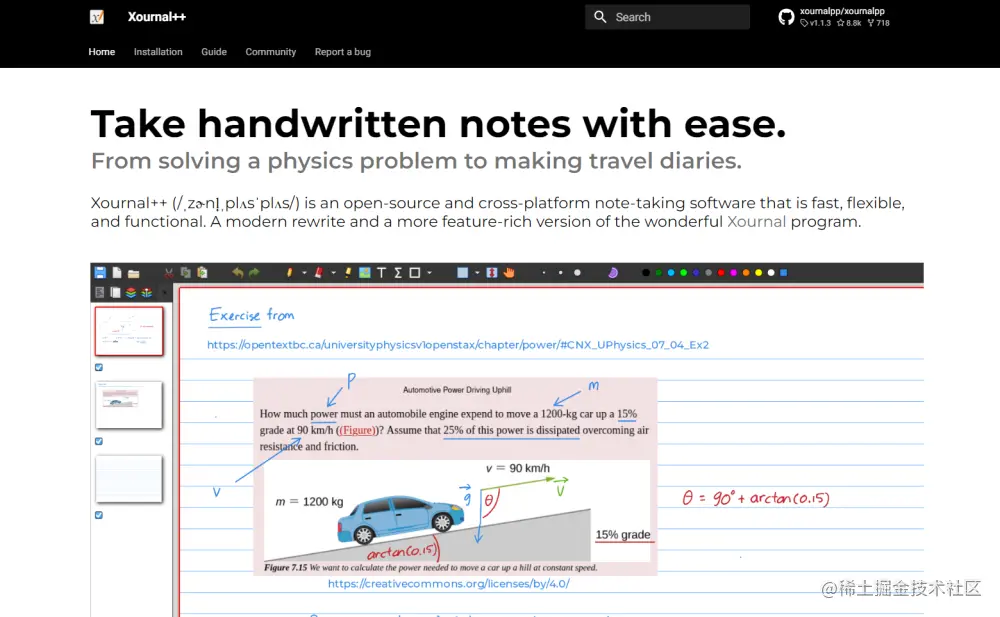Image resolution: width=1000 pixels, height=617 pixels.
Task: Click the New document icon
Action: (x=117, y=272)
